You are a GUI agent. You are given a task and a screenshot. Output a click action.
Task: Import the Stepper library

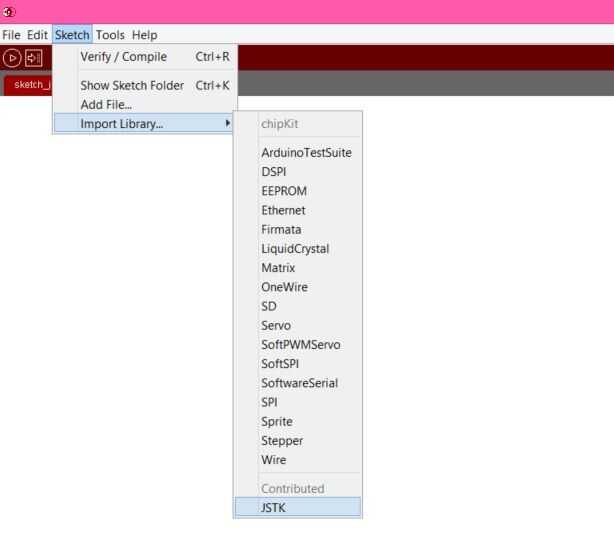pos(298,441)
